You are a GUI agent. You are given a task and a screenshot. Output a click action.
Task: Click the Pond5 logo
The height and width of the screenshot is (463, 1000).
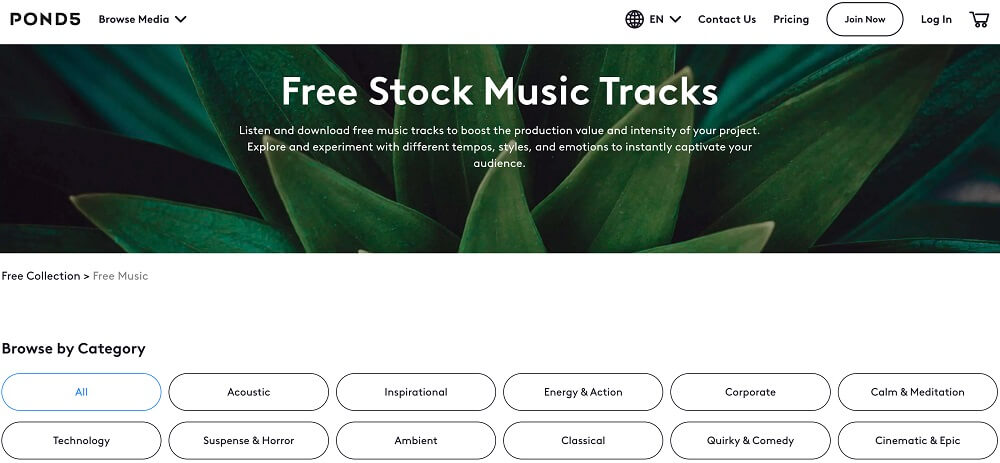(x=45, y=19)
